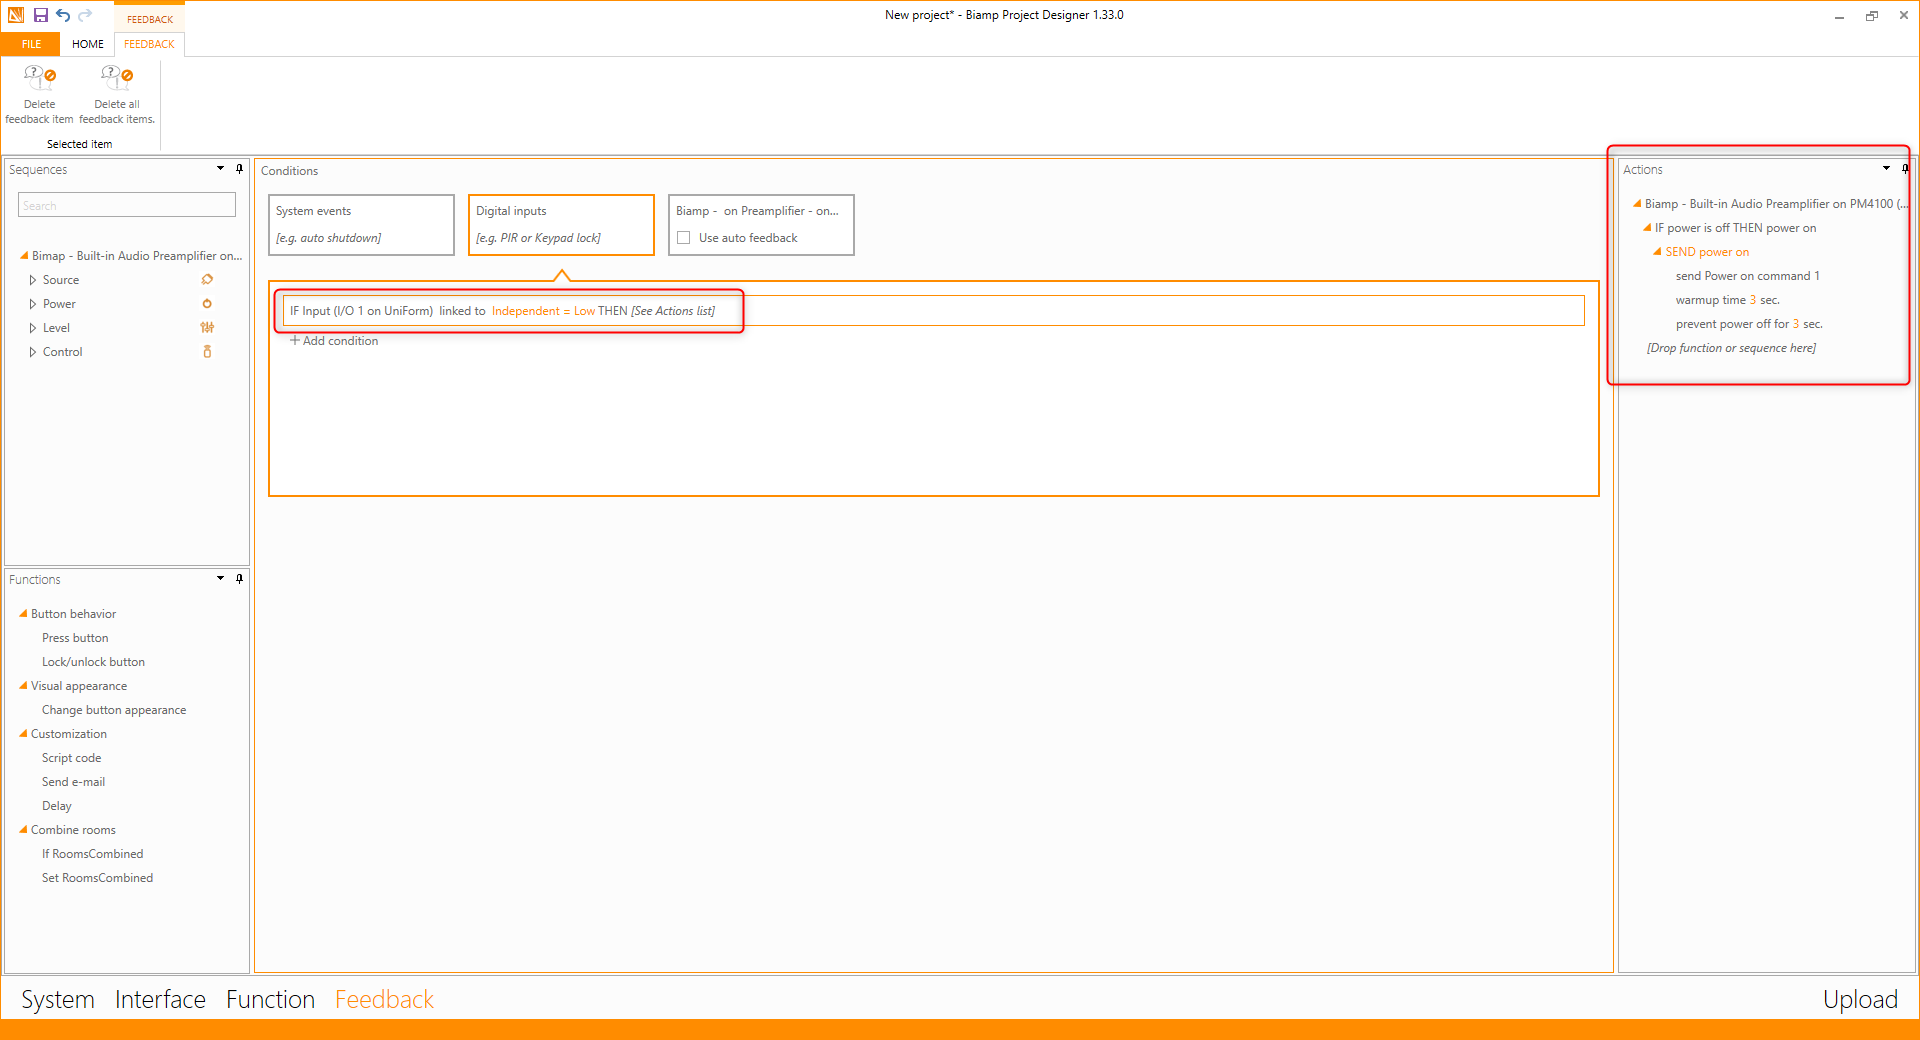Screen dimensions: 1920x1040
Task: Expand the Control sequence node
Action: pos(32,352)
